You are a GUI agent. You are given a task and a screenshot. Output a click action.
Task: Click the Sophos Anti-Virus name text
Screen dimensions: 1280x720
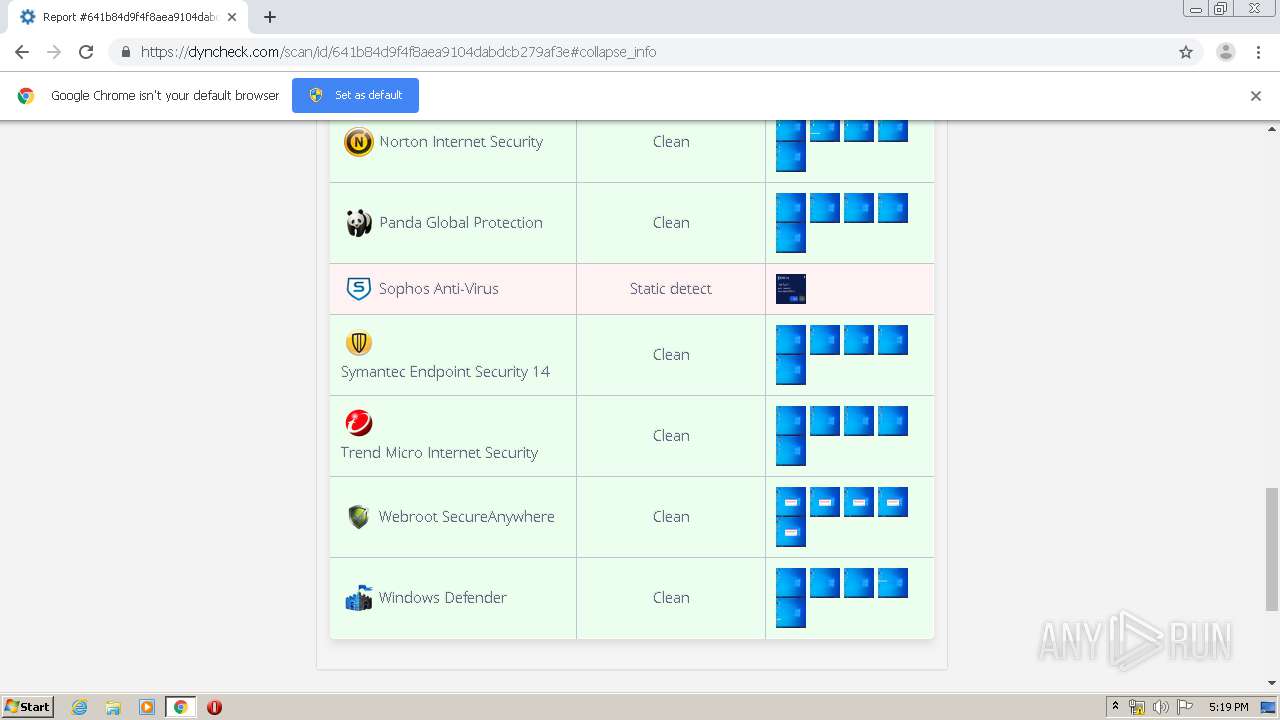click(x=439, y=289)
